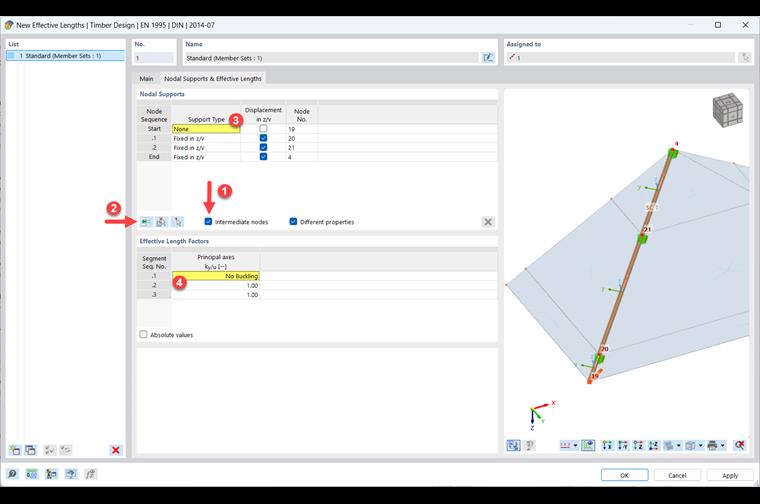Click the deselect items icon in List toolbar
Screen dimensions: 760x504
(65, 450)
